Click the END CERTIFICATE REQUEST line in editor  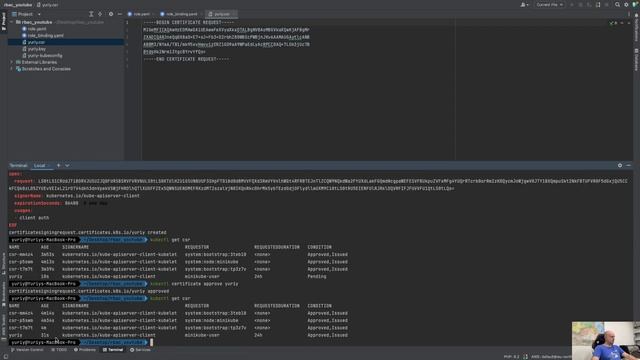[187, 59]
